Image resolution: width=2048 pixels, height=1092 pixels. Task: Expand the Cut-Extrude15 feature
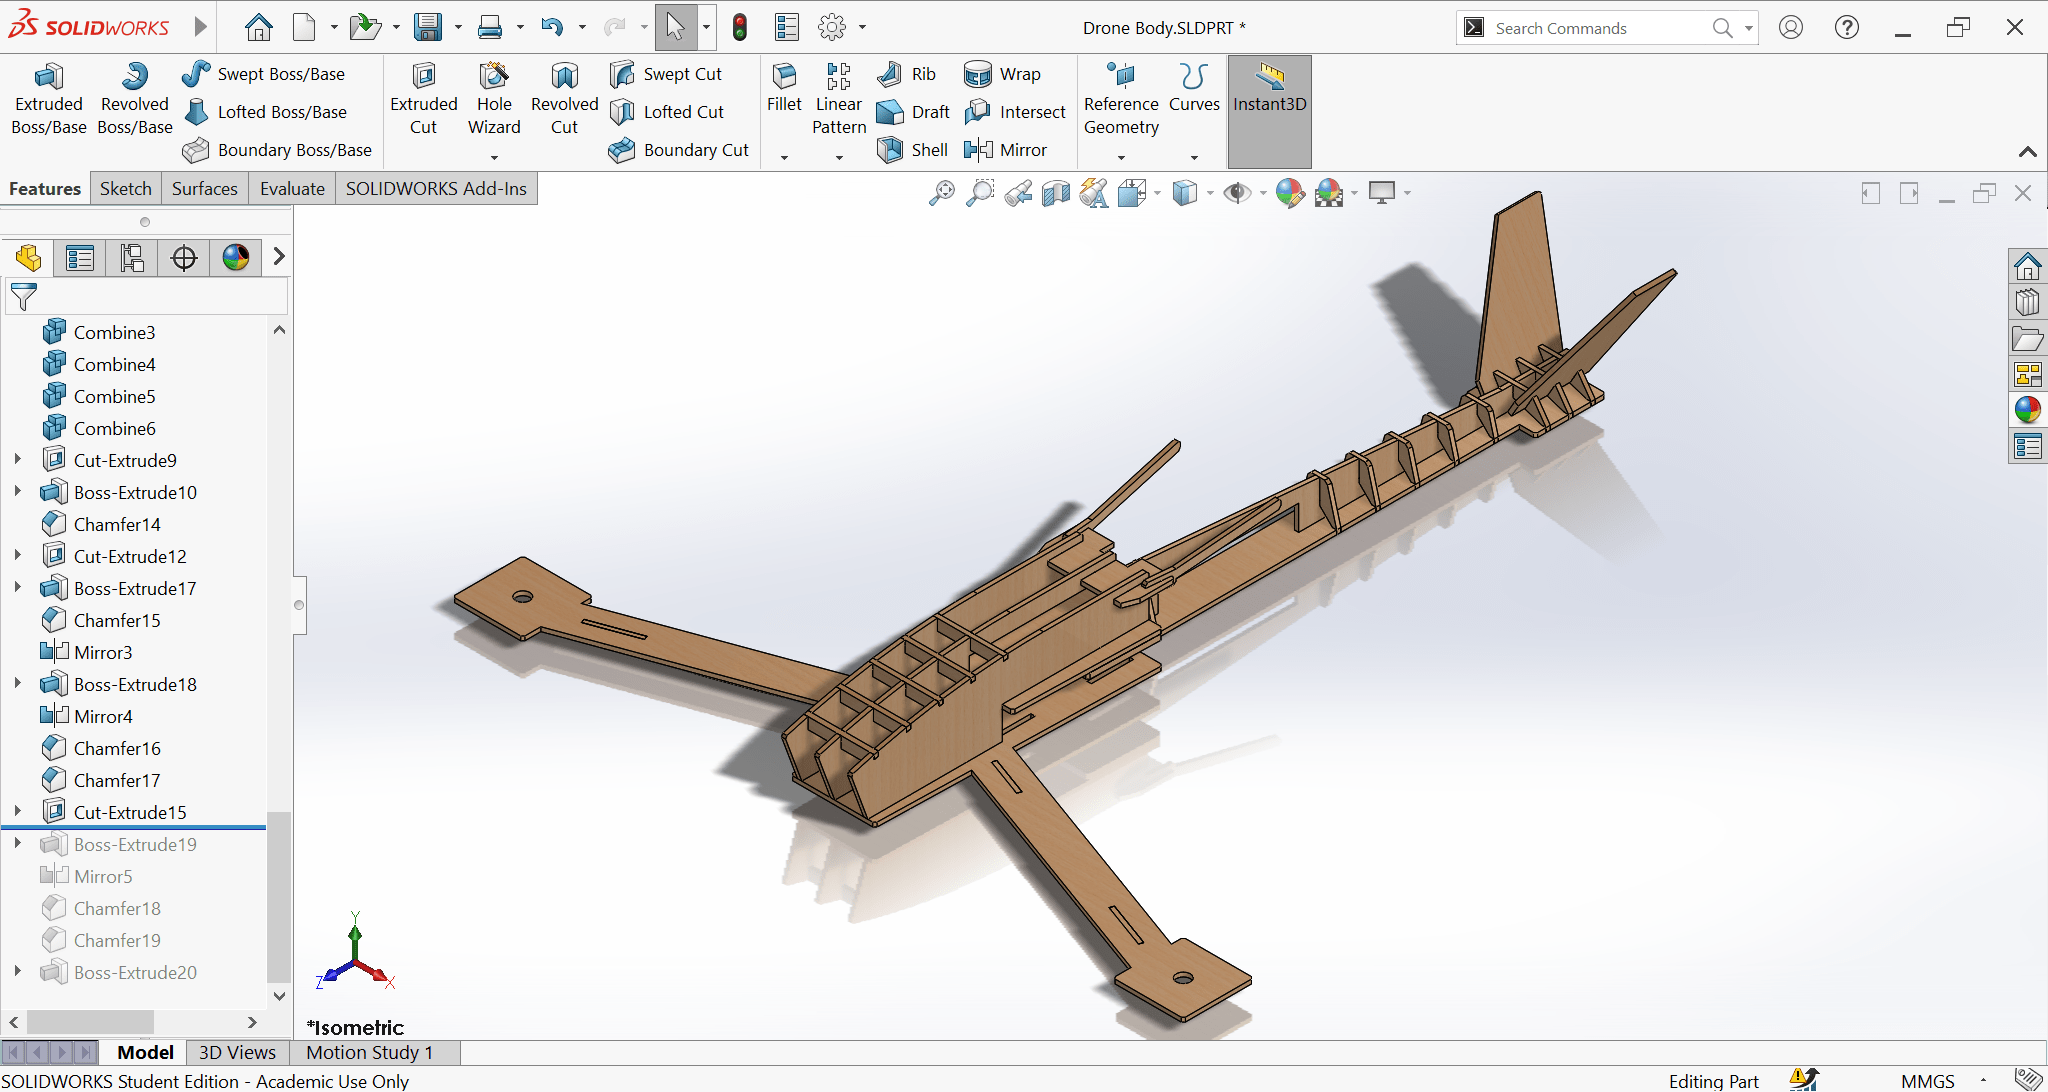point(17,812)
